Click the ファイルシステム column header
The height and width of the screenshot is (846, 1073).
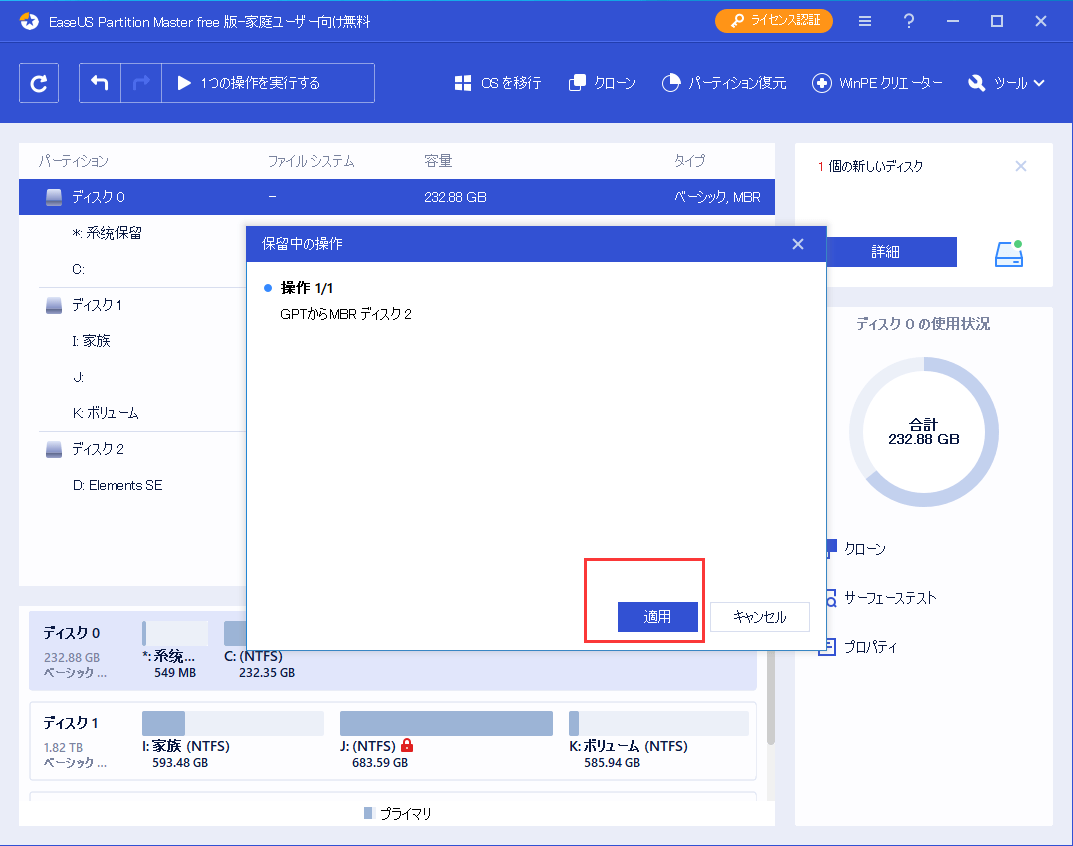(x=311, y=161)
